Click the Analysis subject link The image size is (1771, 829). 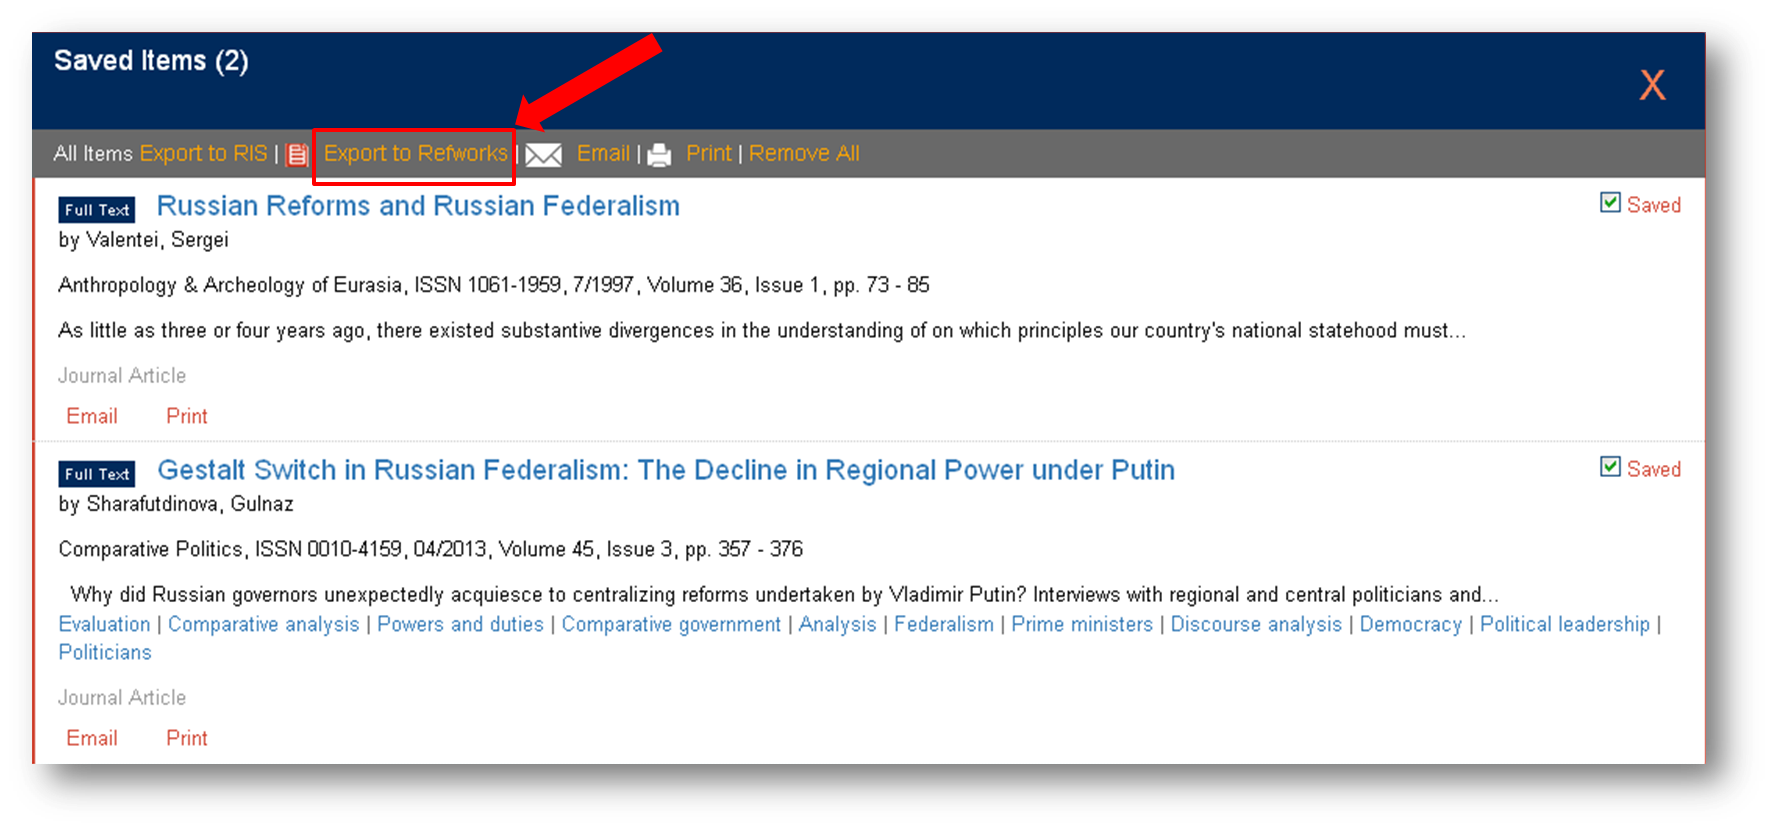[x=837, y=624]
